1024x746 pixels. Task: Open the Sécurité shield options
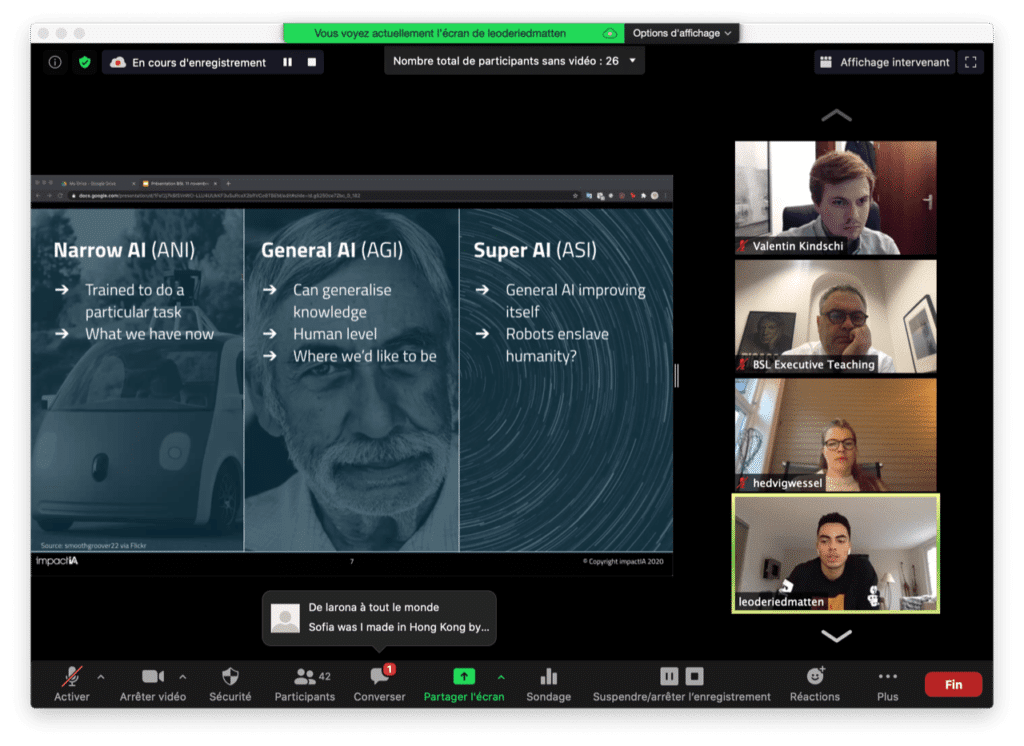(x=230, y=684)
